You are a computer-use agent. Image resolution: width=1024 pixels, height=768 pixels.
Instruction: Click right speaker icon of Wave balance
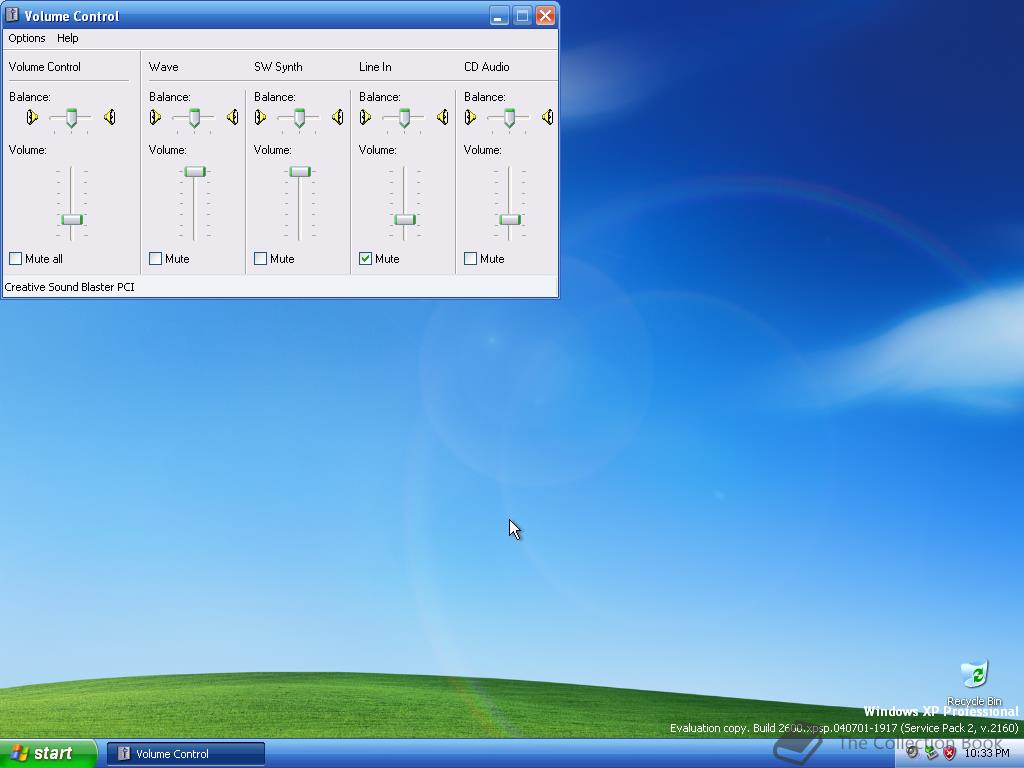point(232,118)
